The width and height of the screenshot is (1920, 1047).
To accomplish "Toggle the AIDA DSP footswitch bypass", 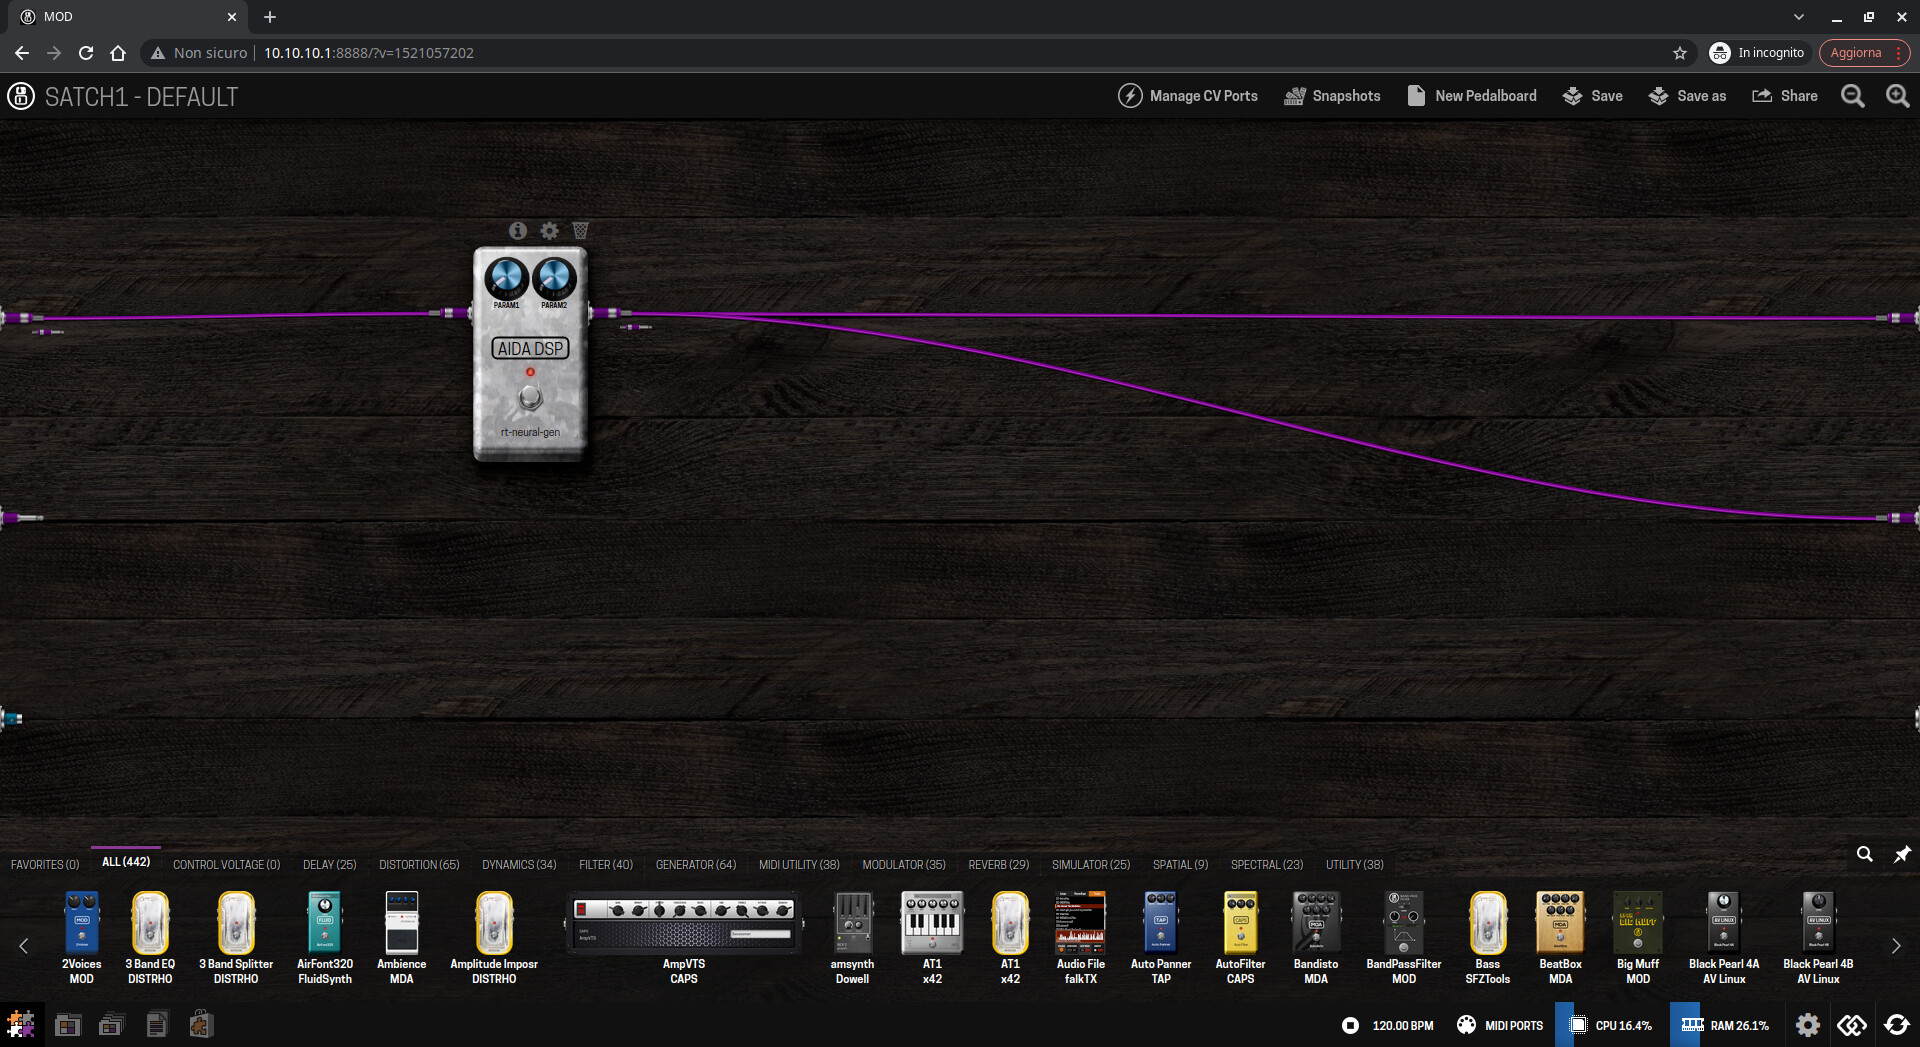I will tap(530, 398).
